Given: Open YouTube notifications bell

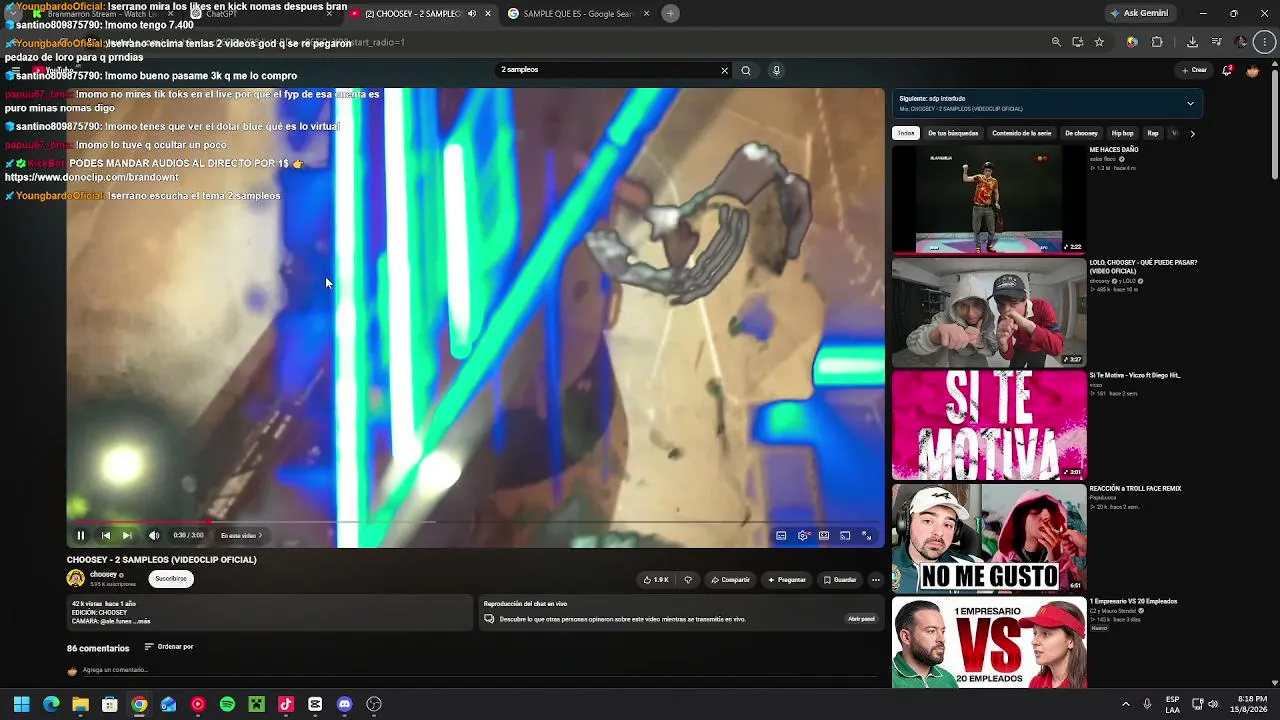Looking at the screenshot, I should (1227, 70).
